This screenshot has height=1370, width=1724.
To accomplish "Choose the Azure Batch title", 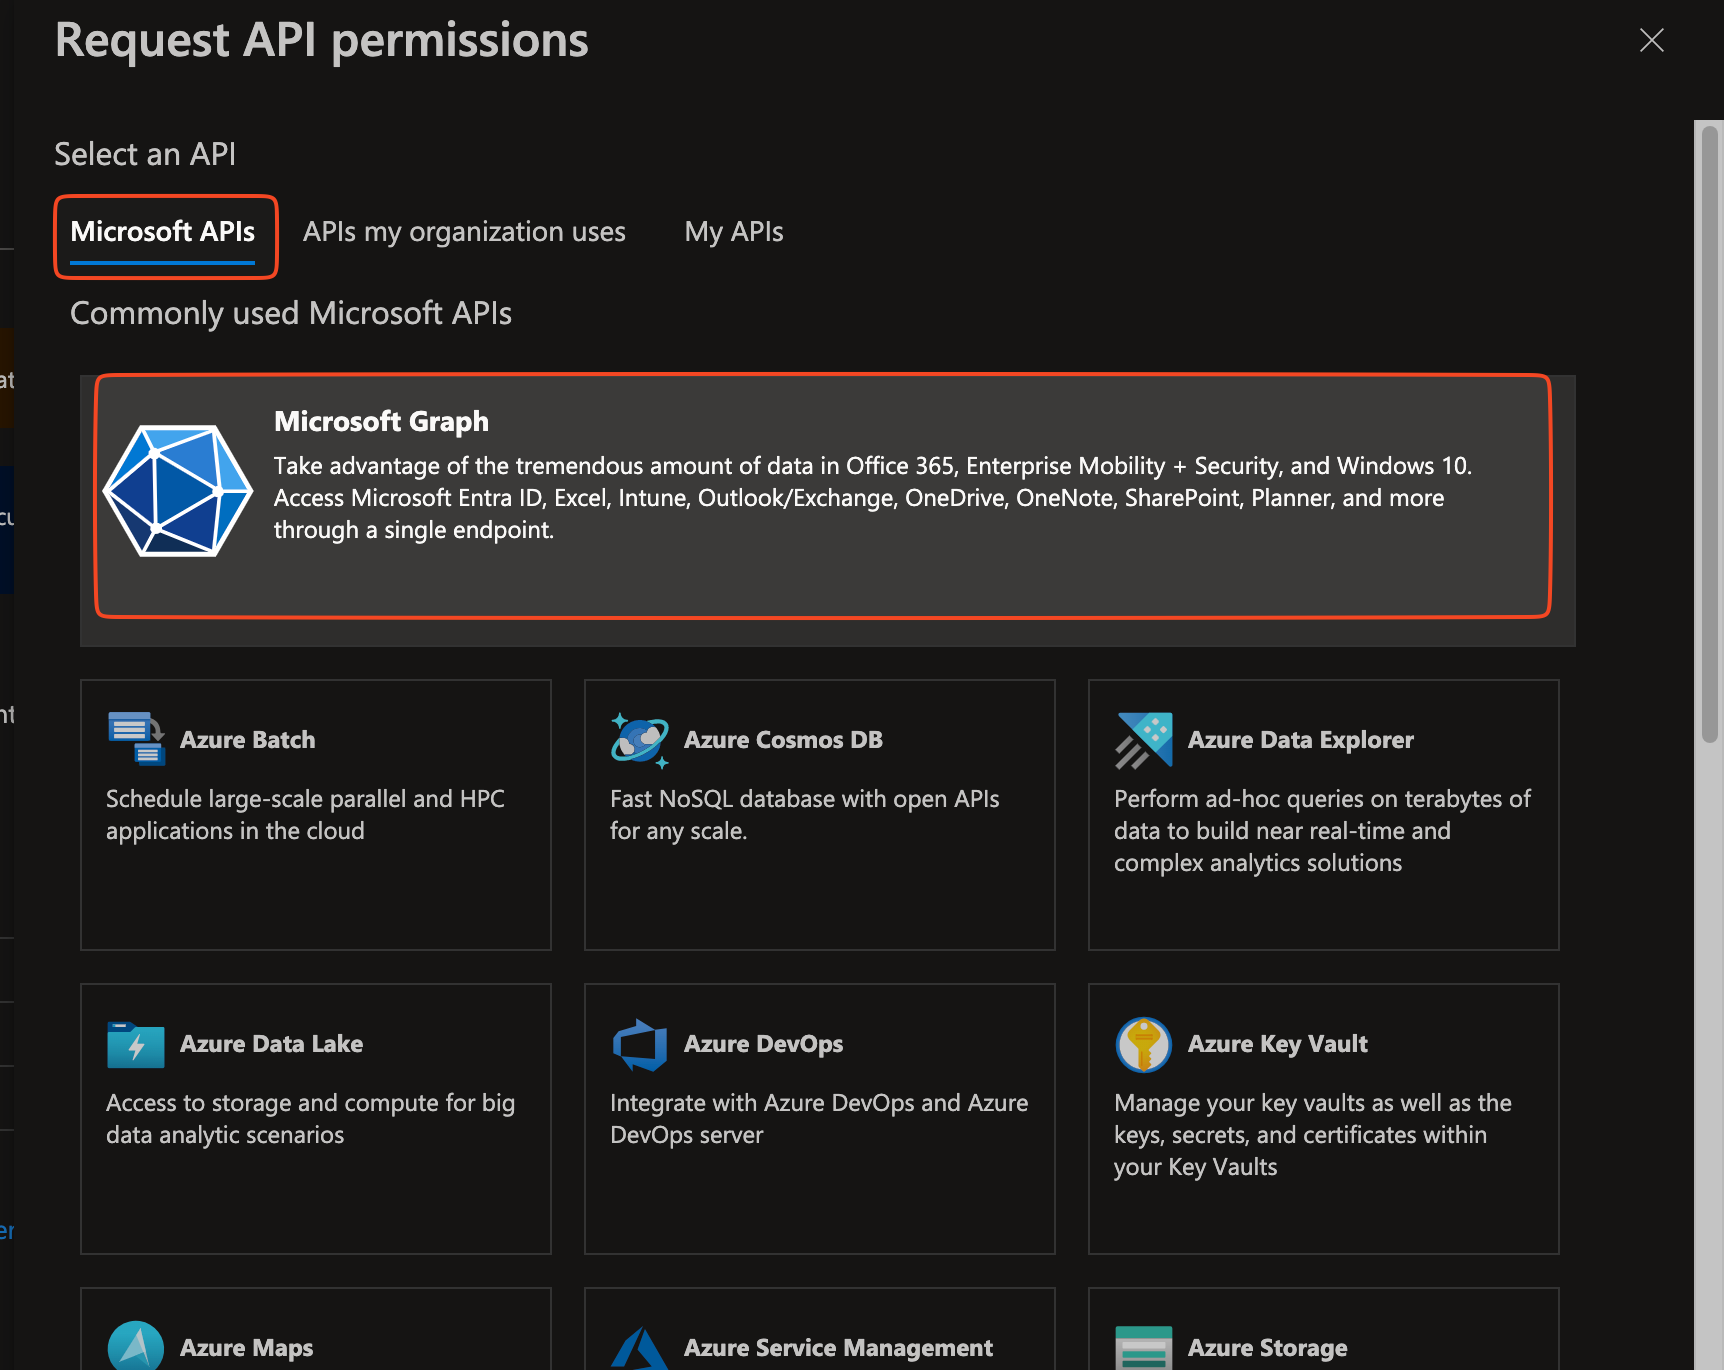I will pyautogui.click(x=248, y=740).
